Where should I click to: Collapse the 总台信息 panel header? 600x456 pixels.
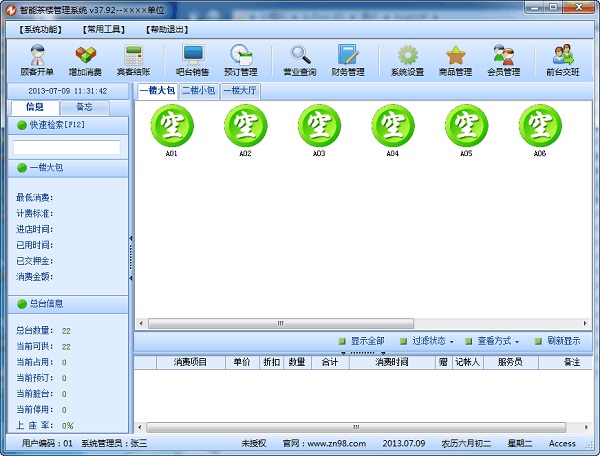(68, 304)
